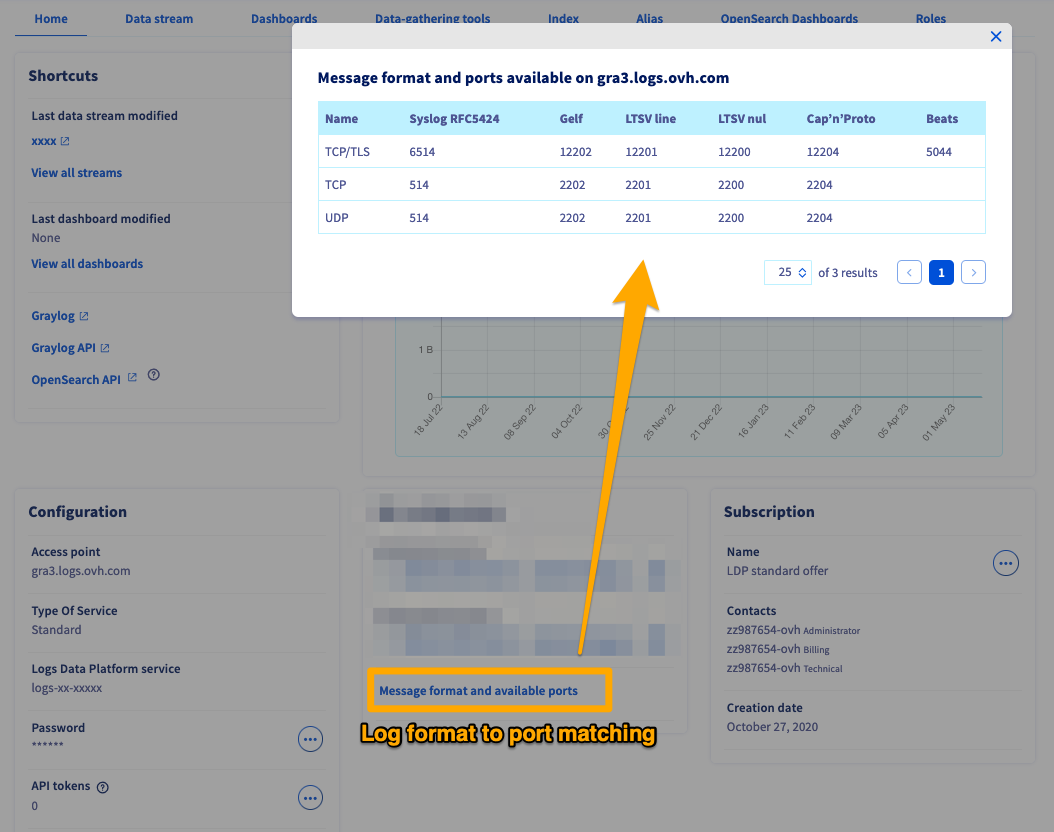Click the View all streams link
The image size is (1054, 832).
pos(76,172)
